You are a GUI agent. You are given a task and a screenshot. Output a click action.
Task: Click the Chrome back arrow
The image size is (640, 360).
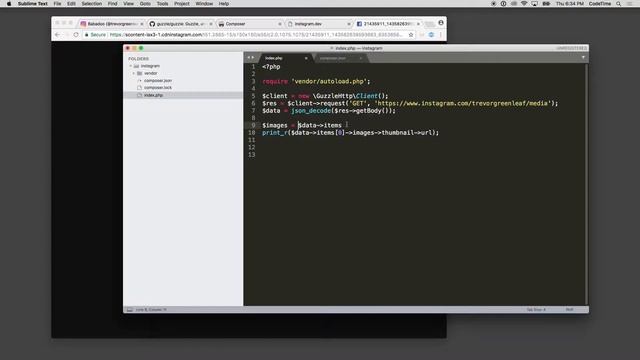(x=57, y=35)
